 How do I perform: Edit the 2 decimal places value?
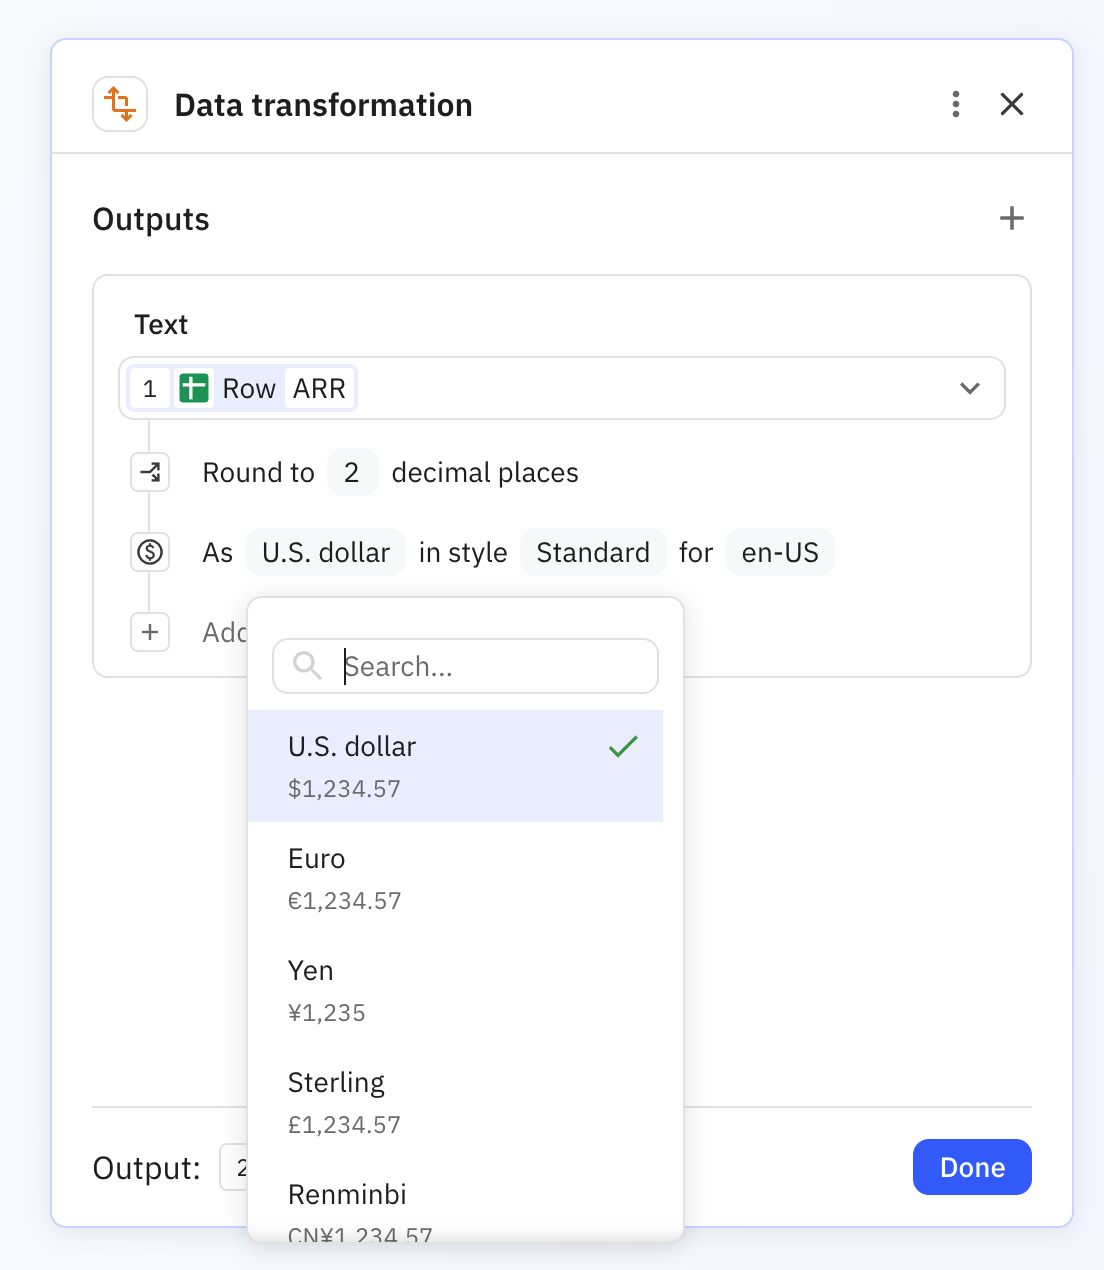point(352,472)
